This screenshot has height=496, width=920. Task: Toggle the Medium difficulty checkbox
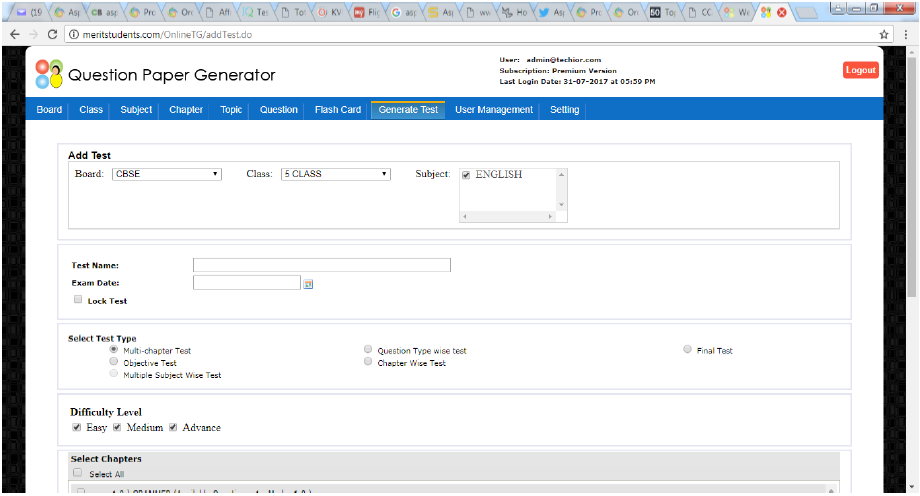(117, 427)
